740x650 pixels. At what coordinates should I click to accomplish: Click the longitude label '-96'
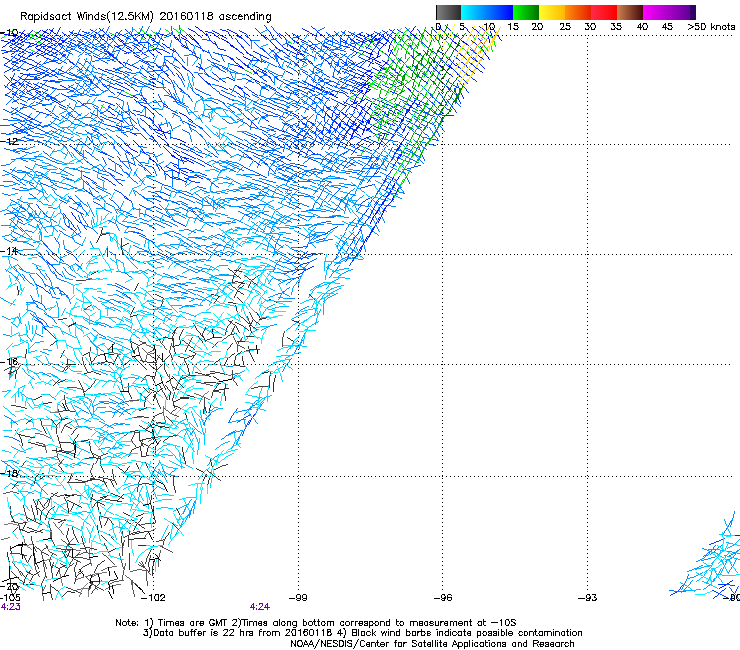click(x=443, y=598)
